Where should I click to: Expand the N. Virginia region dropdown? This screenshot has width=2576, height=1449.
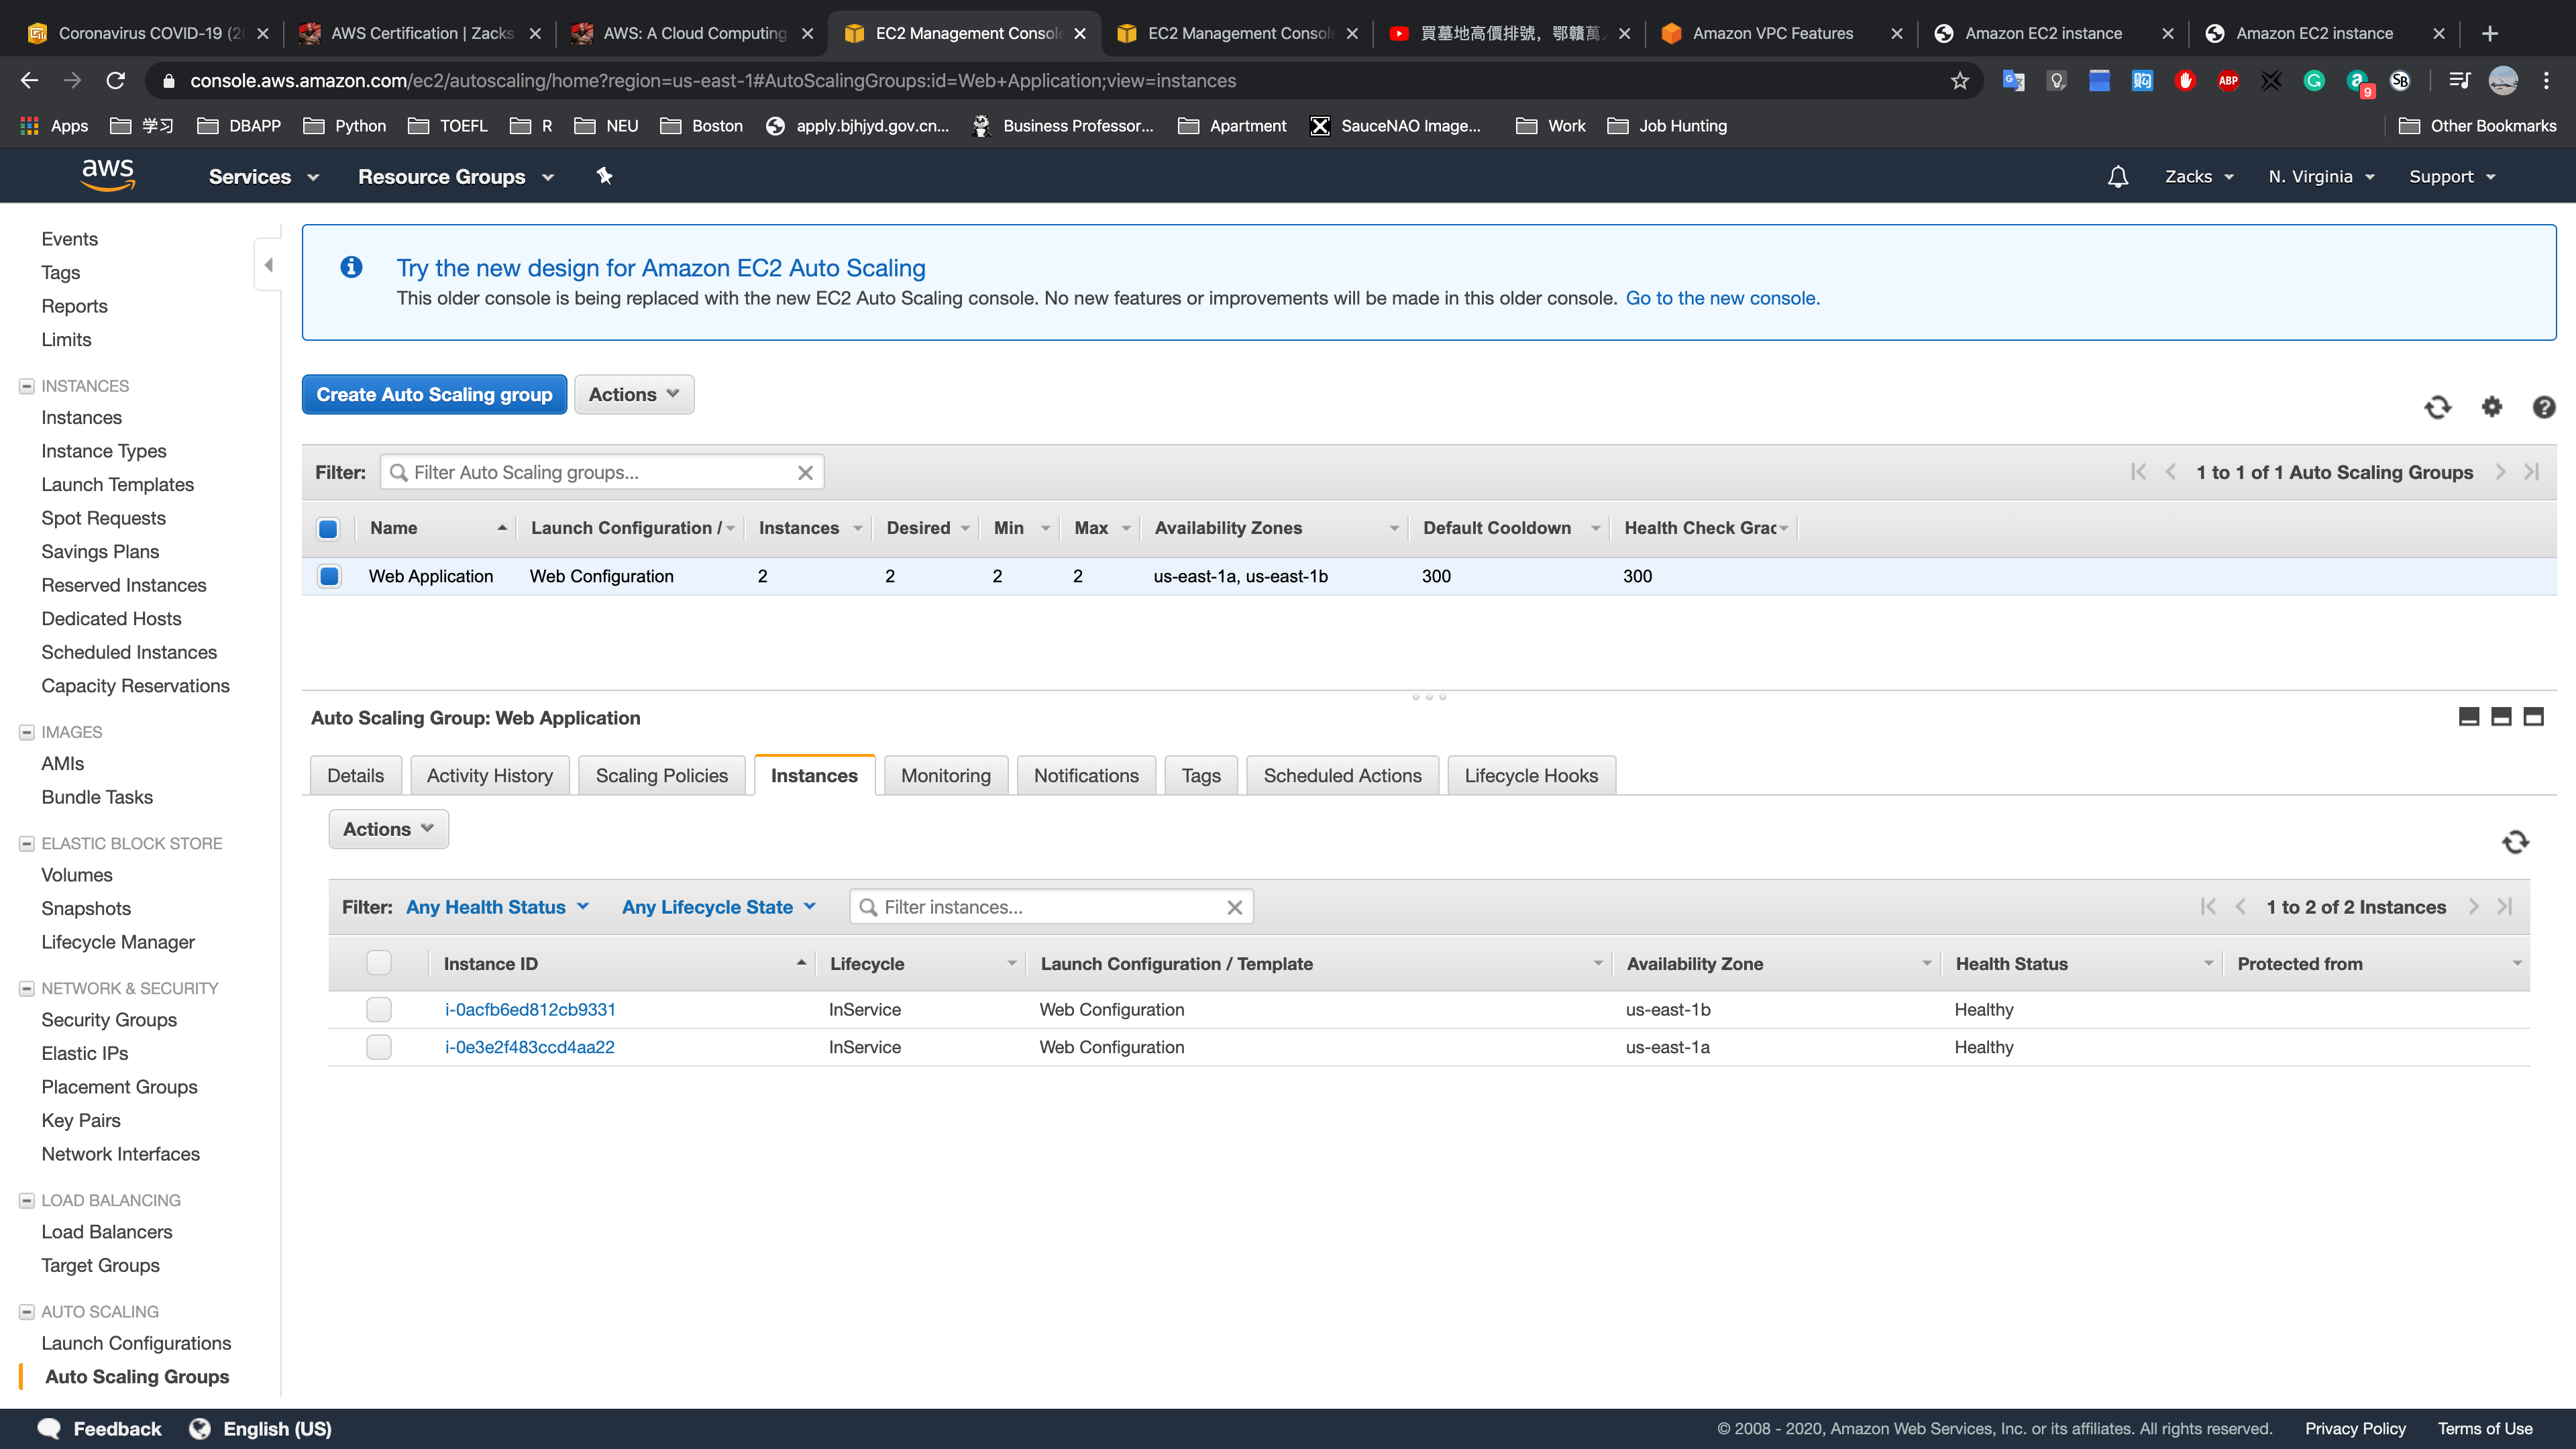pyautogui.click(x=2320, y=177)
